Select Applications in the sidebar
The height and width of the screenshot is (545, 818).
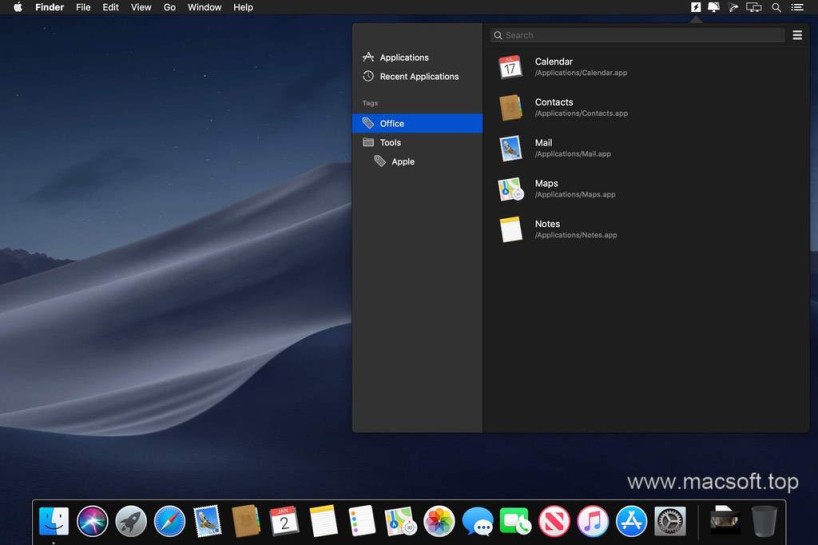tap(404, 58)
